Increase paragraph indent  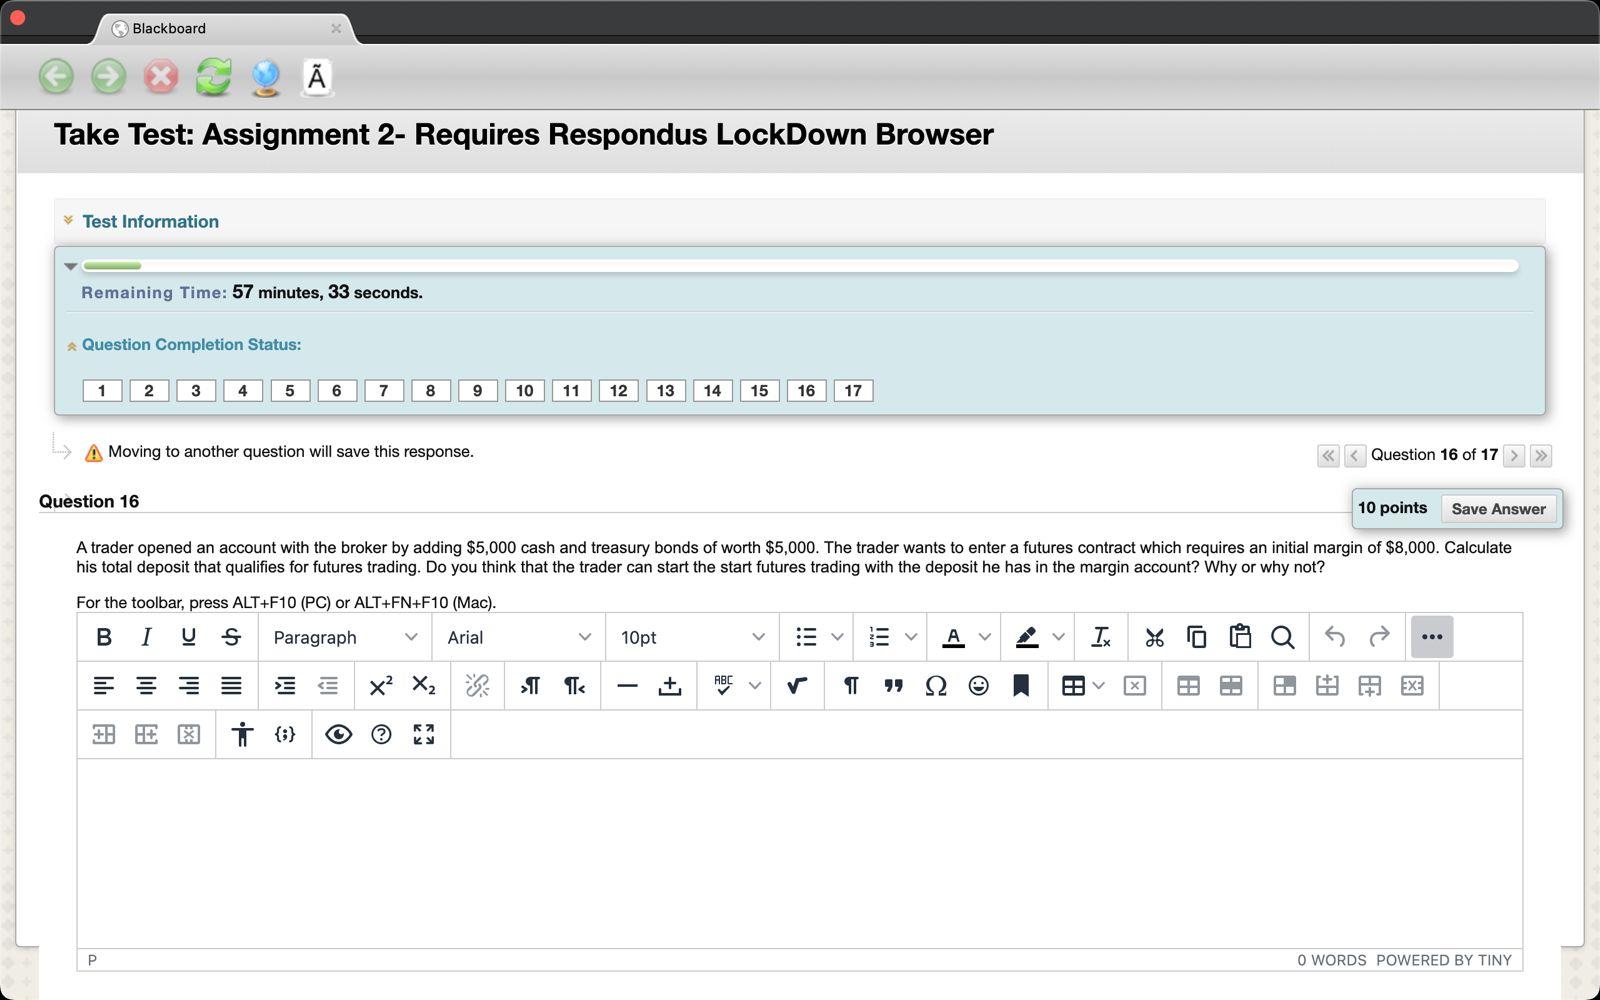click(285, 686)
